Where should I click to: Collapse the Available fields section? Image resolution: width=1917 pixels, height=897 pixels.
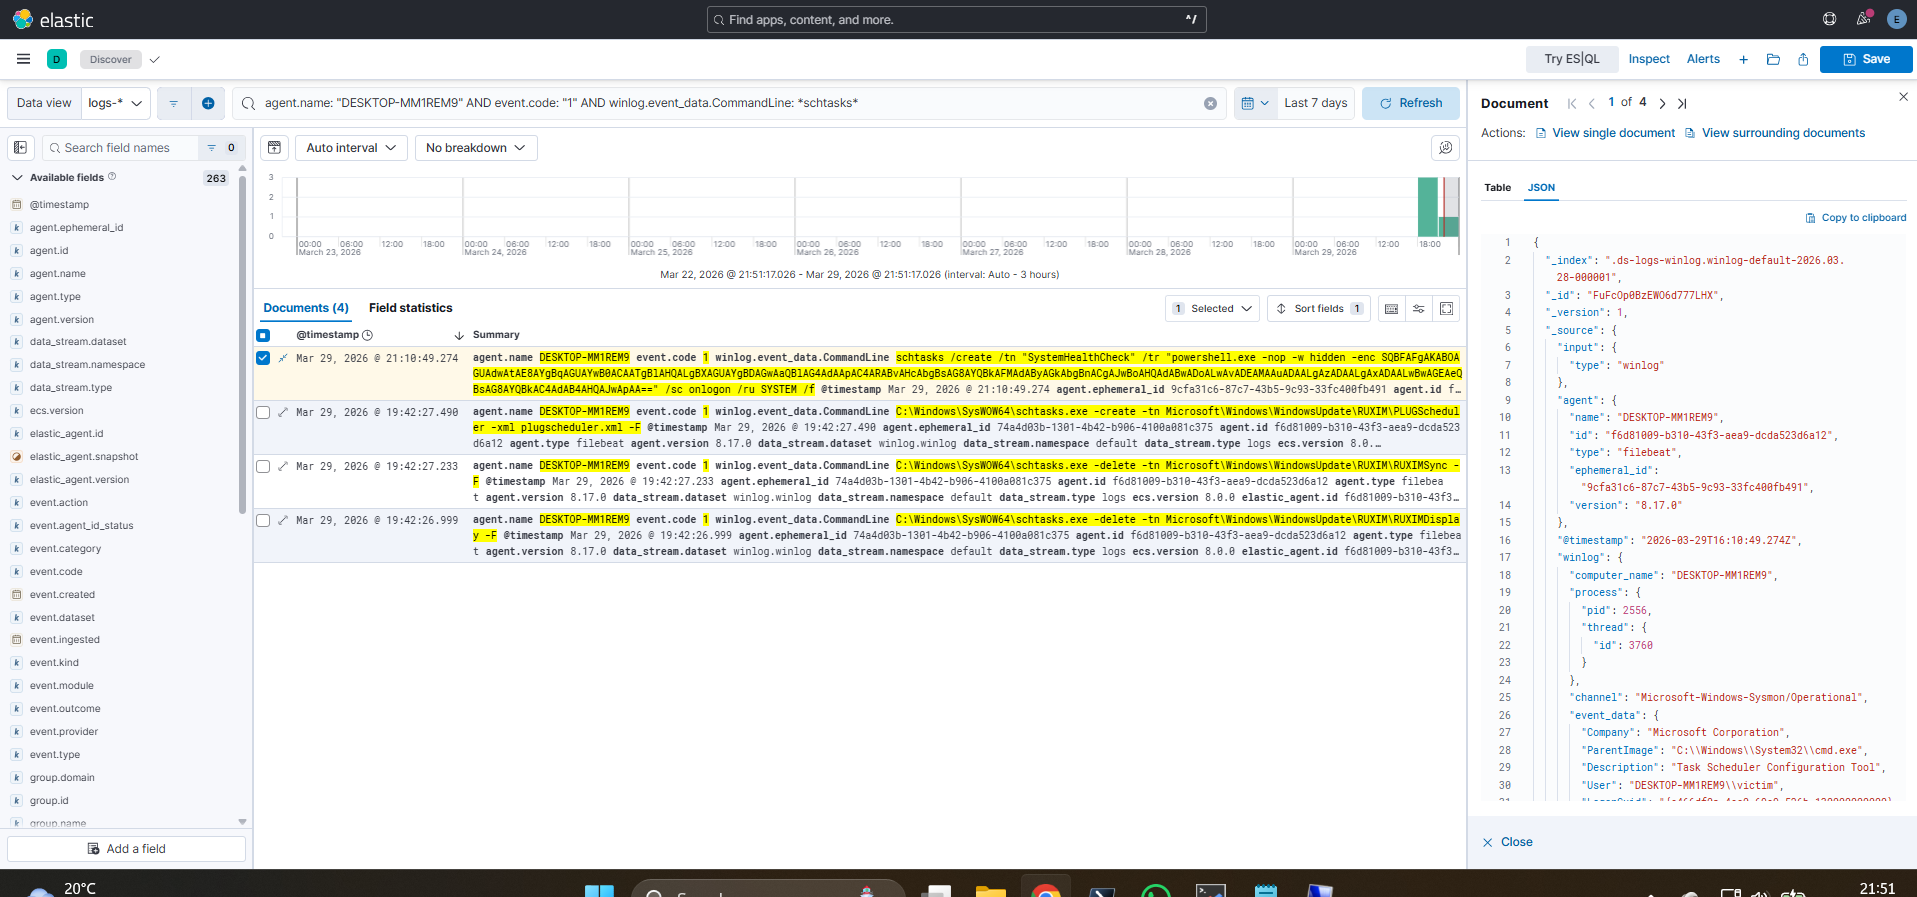[x=17, y=178]
